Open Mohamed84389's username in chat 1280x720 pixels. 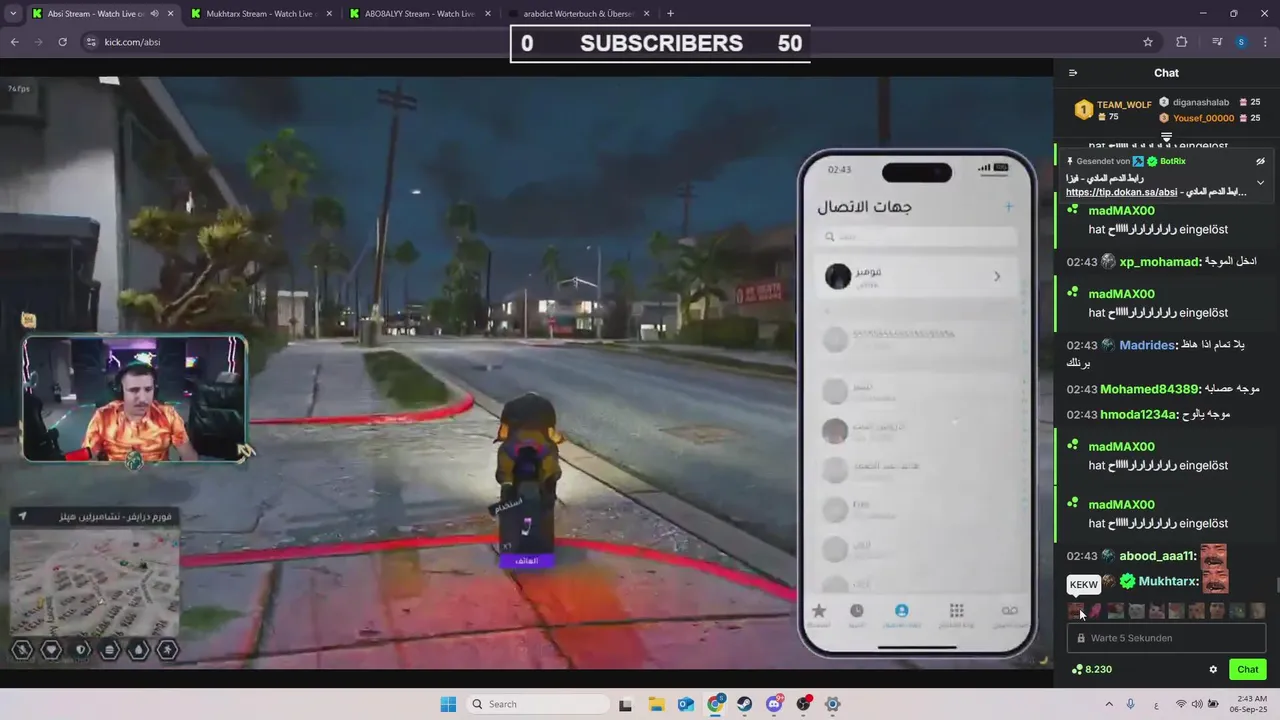coord(1149,389)
